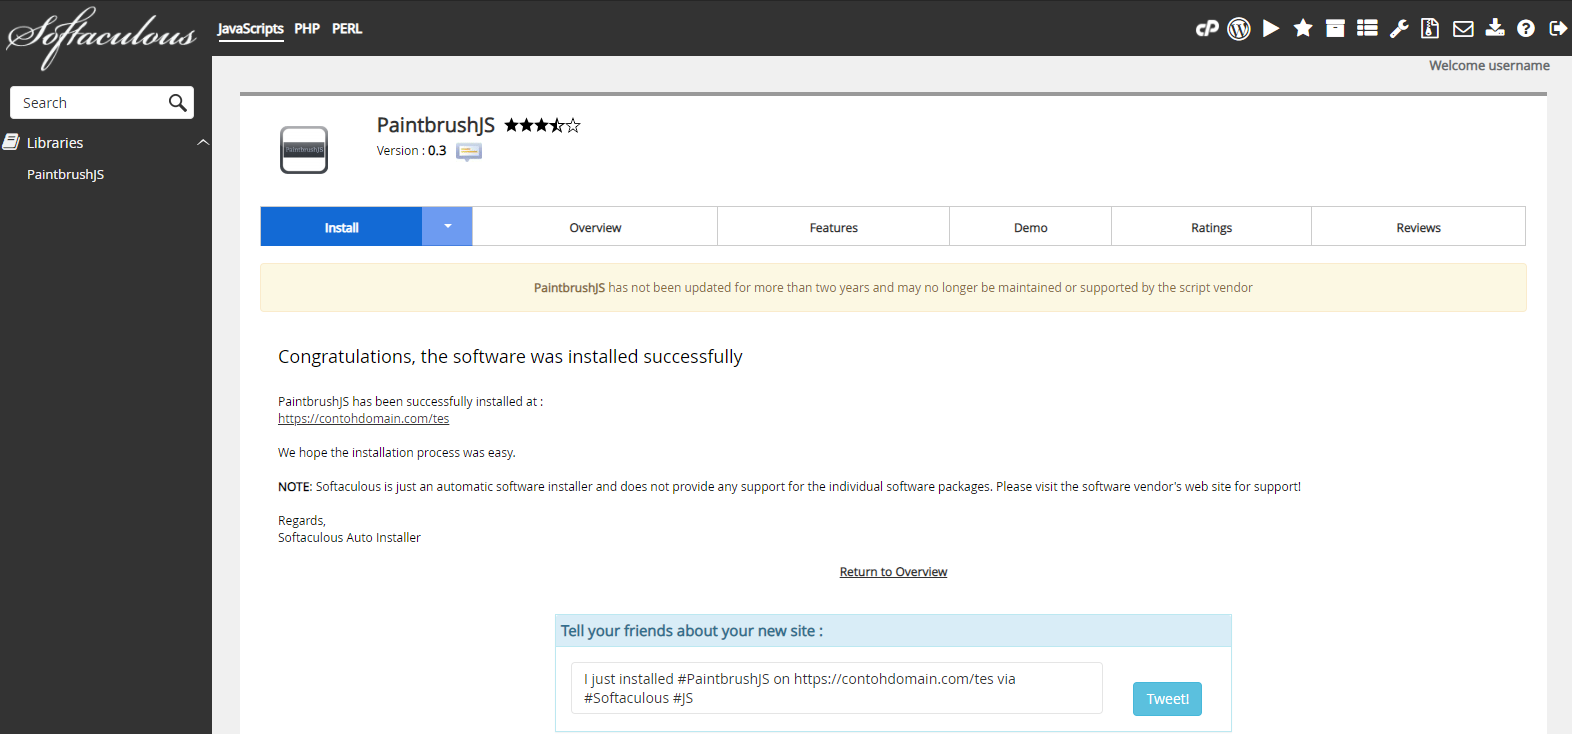
Task: Open the wrench settings icon
Action: click(x=1399, y=28)
